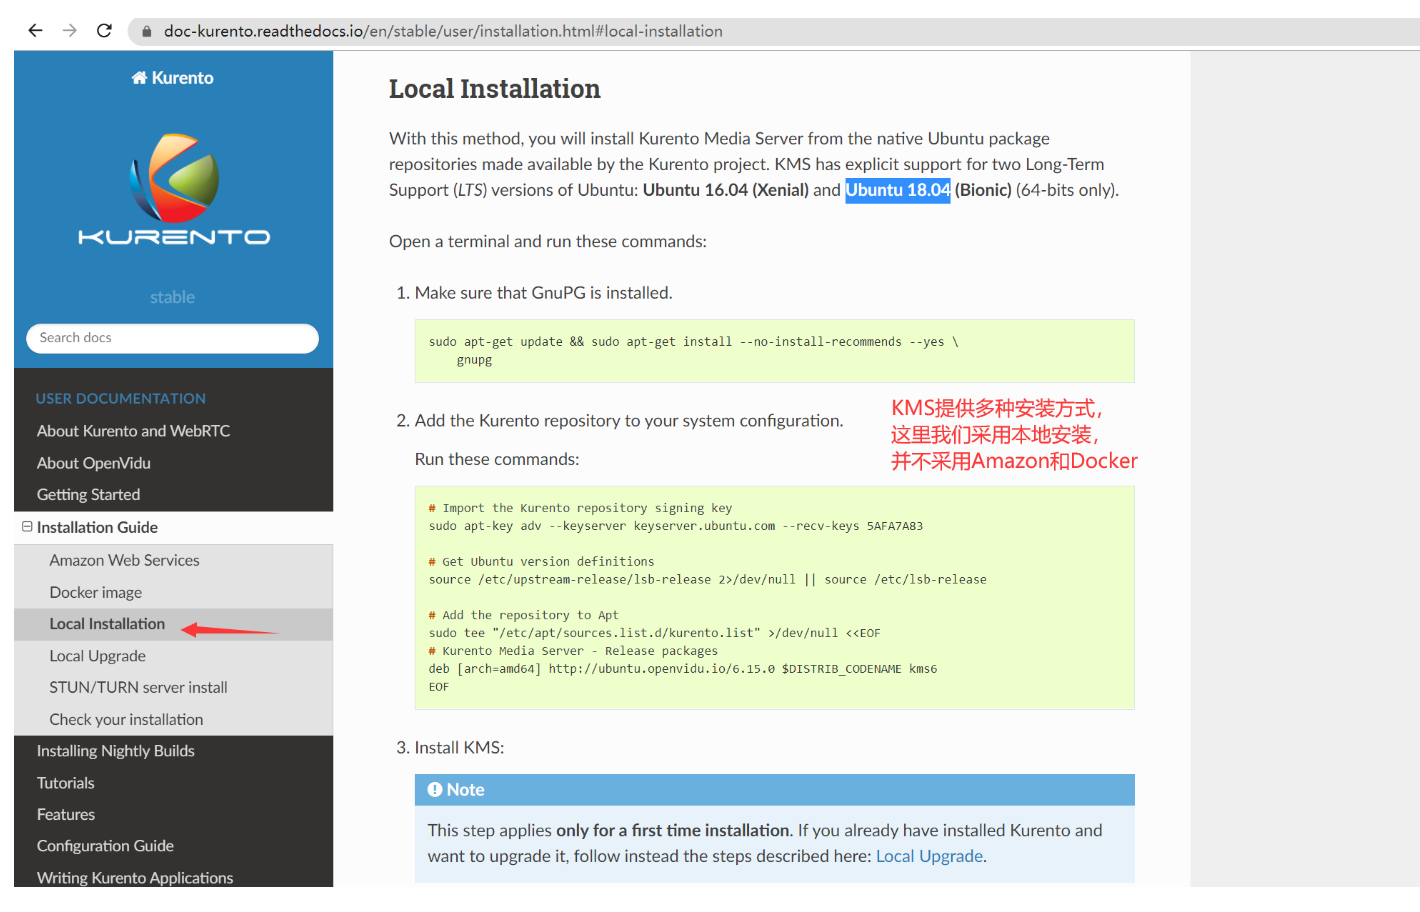Click the browser address bar URL
The image size is (1420, 912).
click(443, 31)
